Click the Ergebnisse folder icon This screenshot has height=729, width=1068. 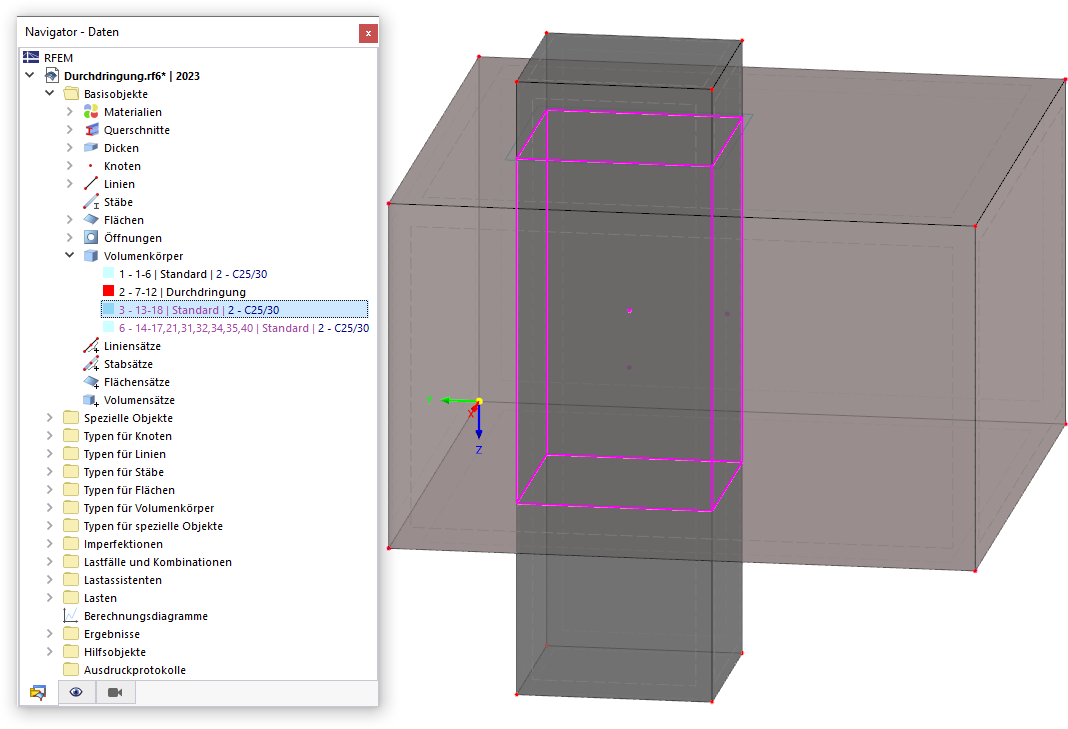(x=71, y=634)
